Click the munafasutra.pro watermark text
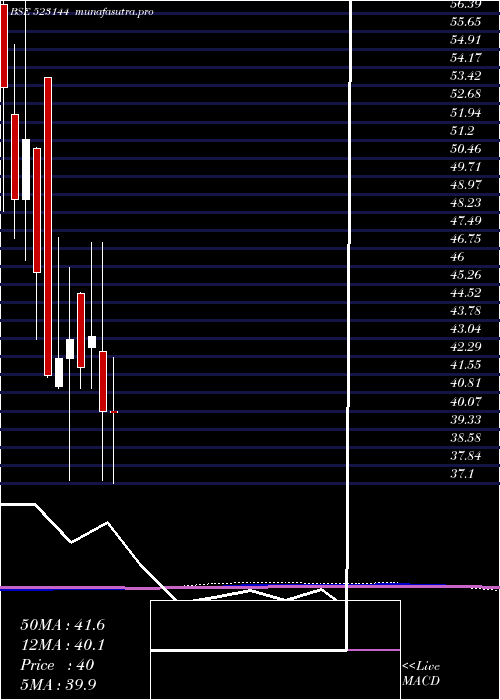 point(116,12)
